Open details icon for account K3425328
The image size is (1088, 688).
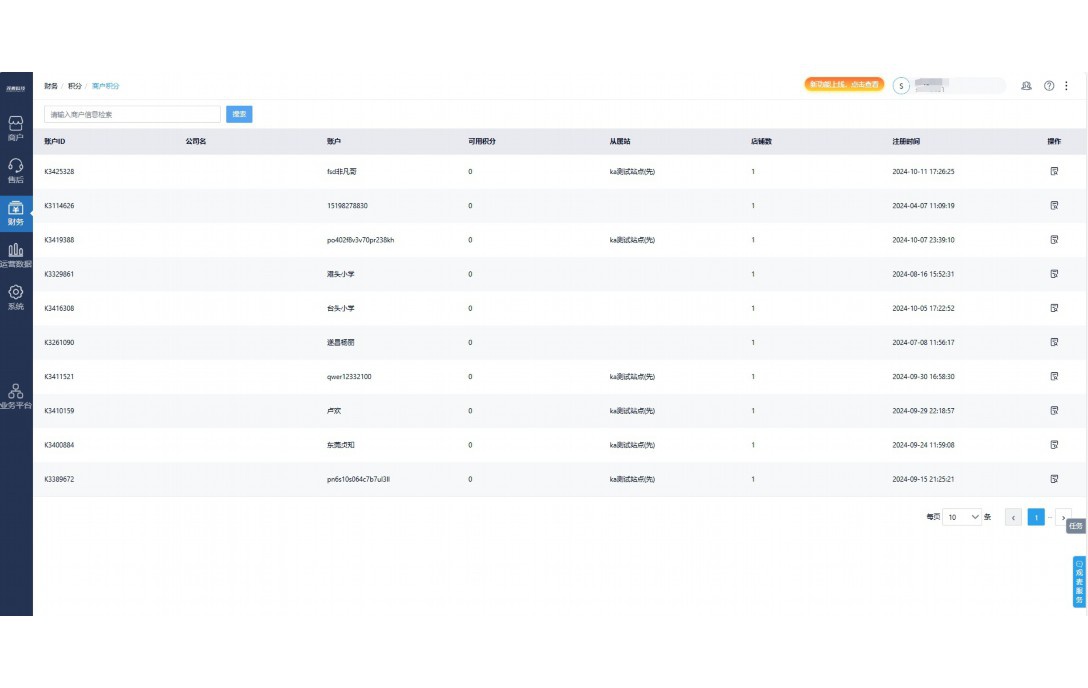[x=1054, y=172]
